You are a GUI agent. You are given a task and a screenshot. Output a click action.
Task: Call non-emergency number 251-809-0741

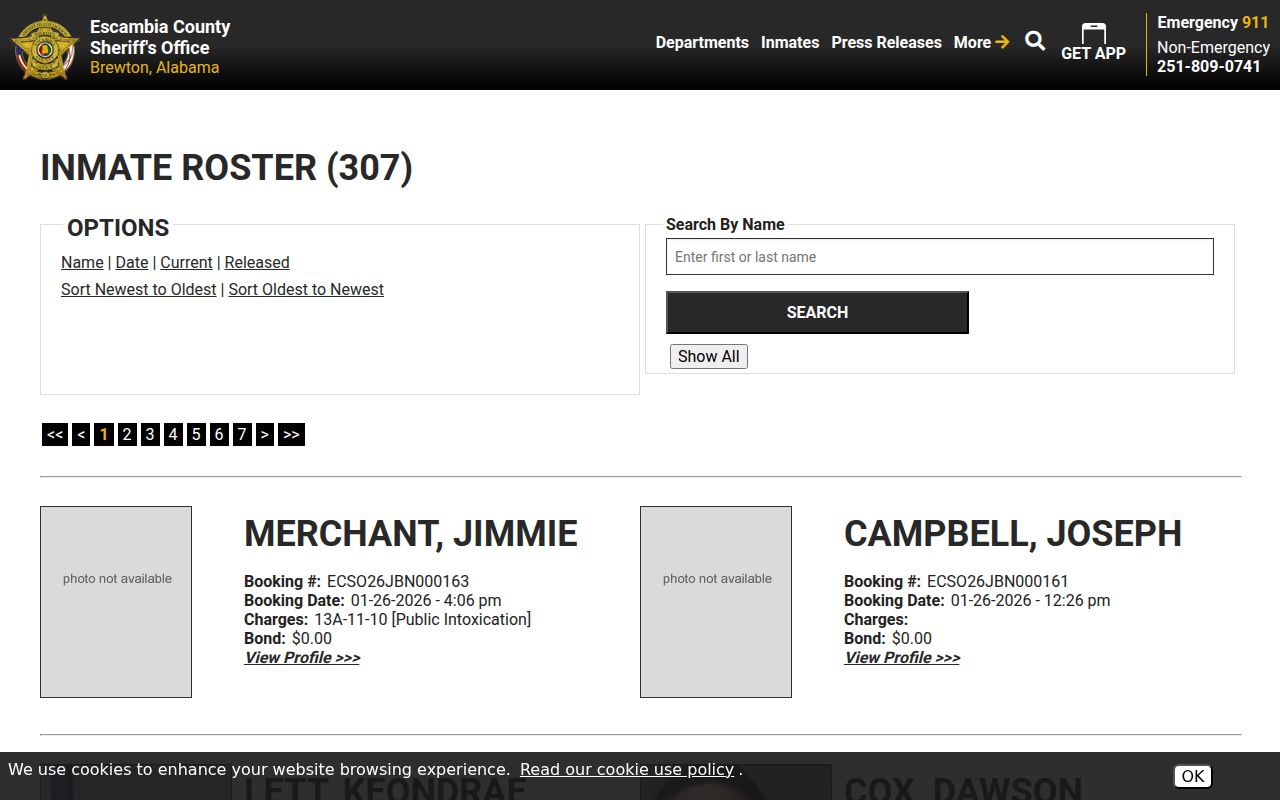pyautogui.click(x=1209, y=66)
